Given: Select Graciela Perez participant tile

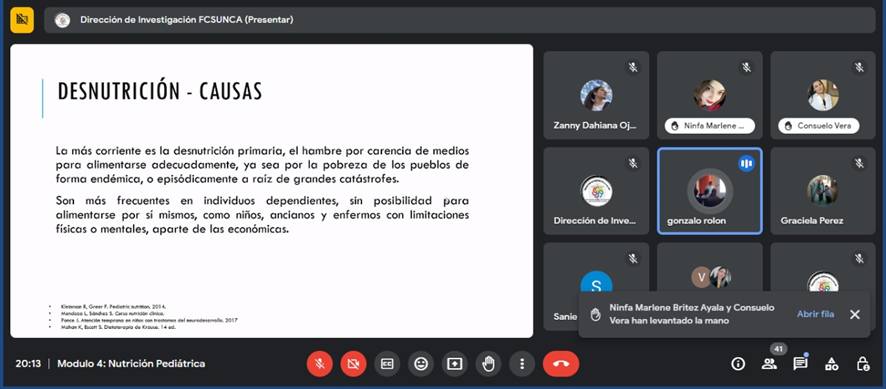Looking at the screenshot, I should coord(823,191).
